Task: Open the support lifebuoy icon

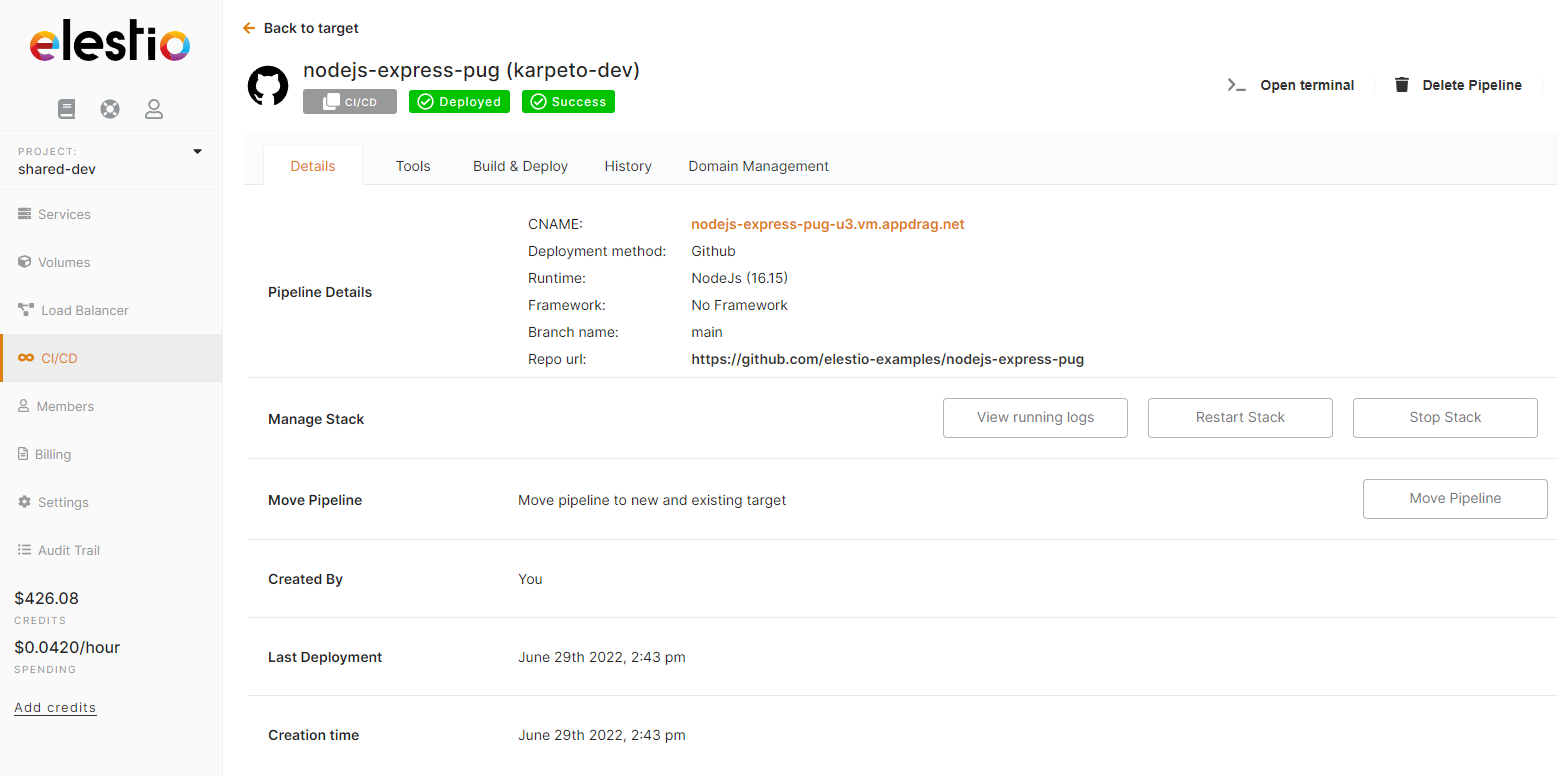Action: click(x=110, y=109)
